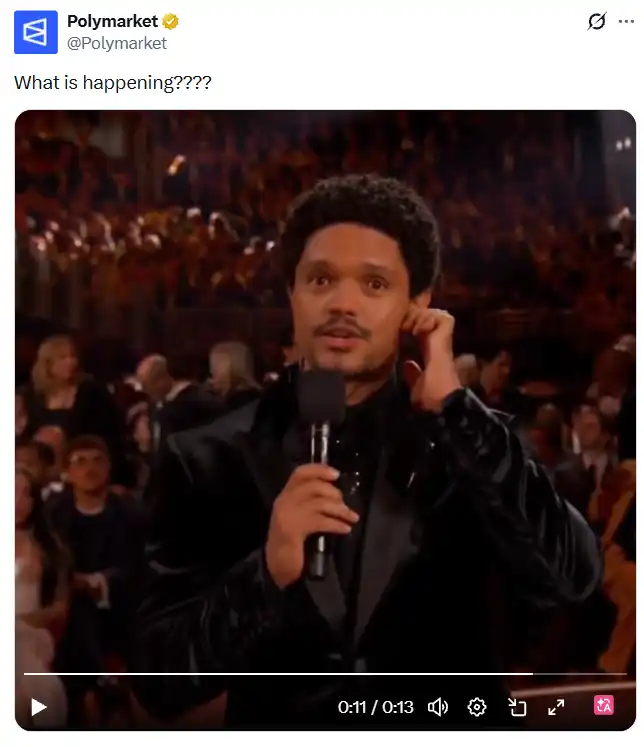Click the gold verified badge next to Polymarket
Image resolution: width=644 pixels, height=747 pixels.
click(171, 21)
